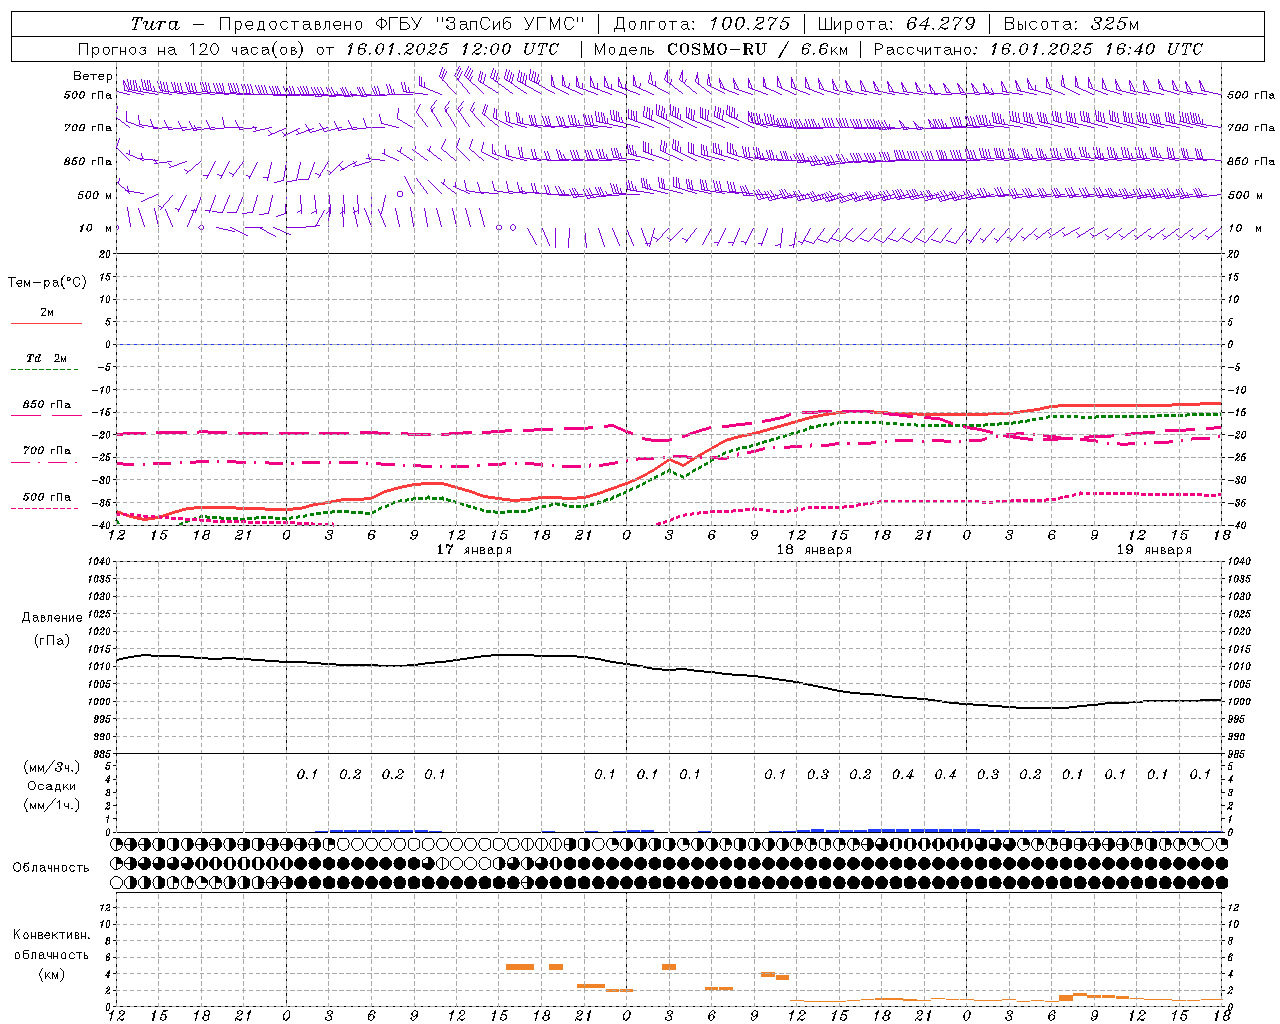Click the "2м" temperature legend entry

pos(47,313)
